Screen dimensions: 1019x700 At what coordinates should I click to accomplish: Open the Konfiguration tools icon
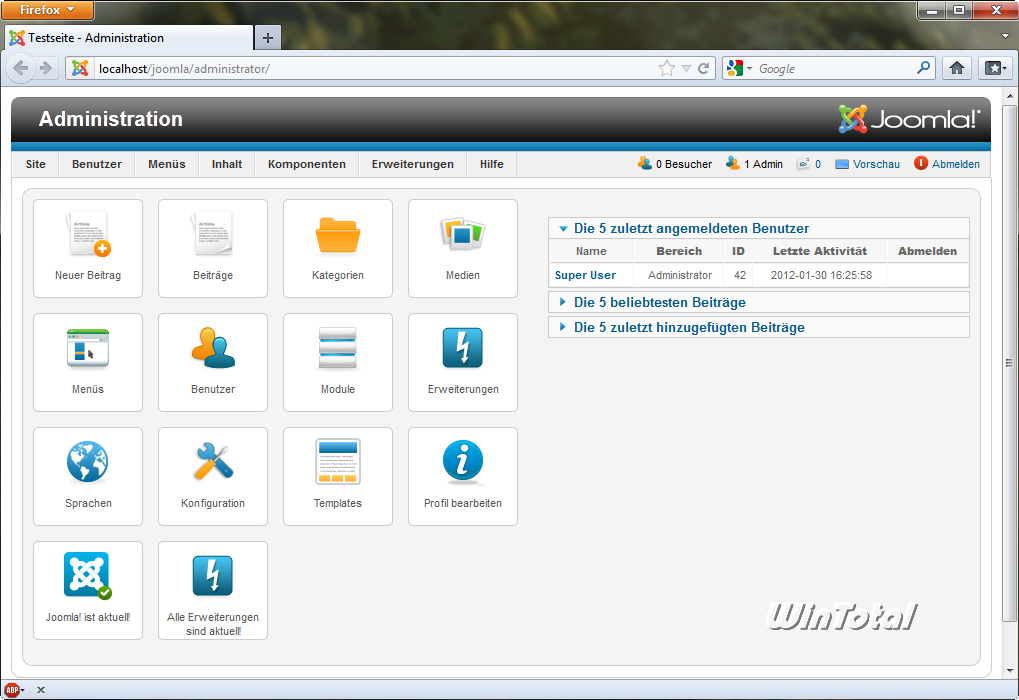213,476
